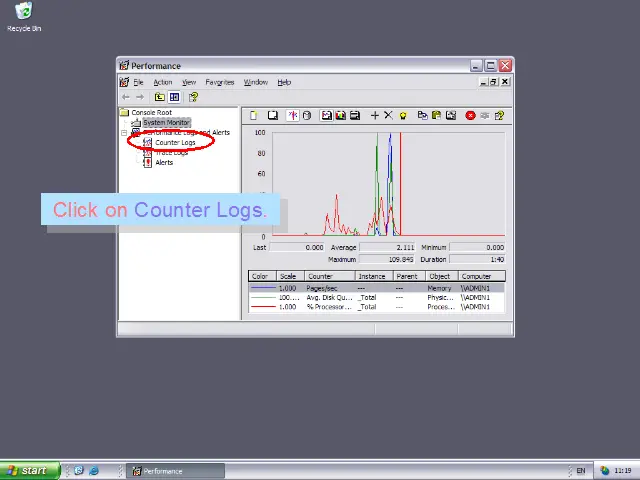640x480 pixels.
Task: Select System Monitor in the tree
Action: pos(165,123)
